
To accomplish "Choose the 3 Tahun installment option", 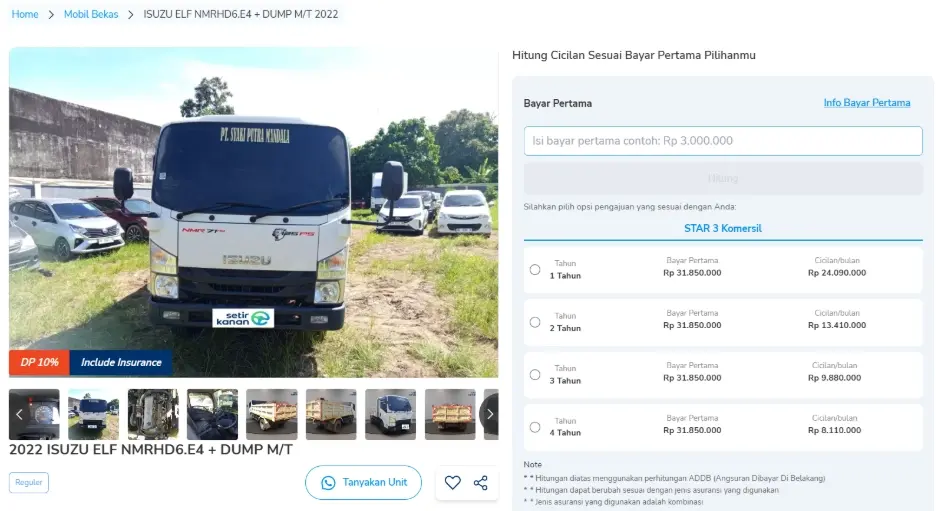I will pos(535,375).
